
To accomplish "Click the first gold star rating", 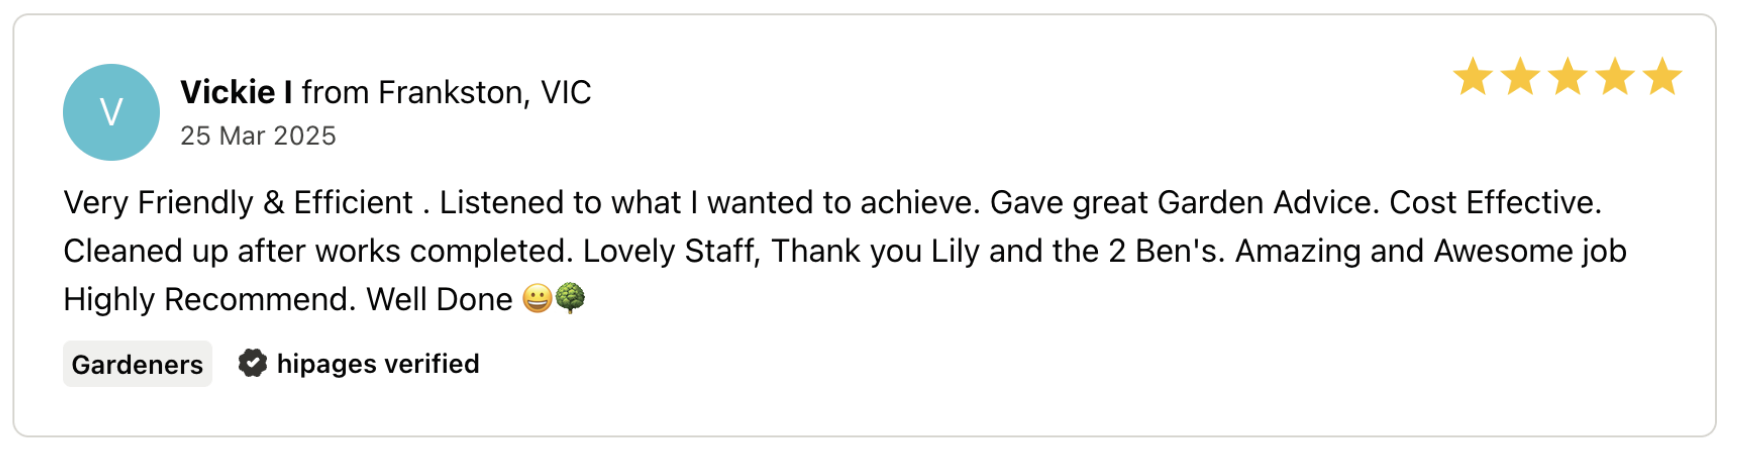I will point(1473,77).
